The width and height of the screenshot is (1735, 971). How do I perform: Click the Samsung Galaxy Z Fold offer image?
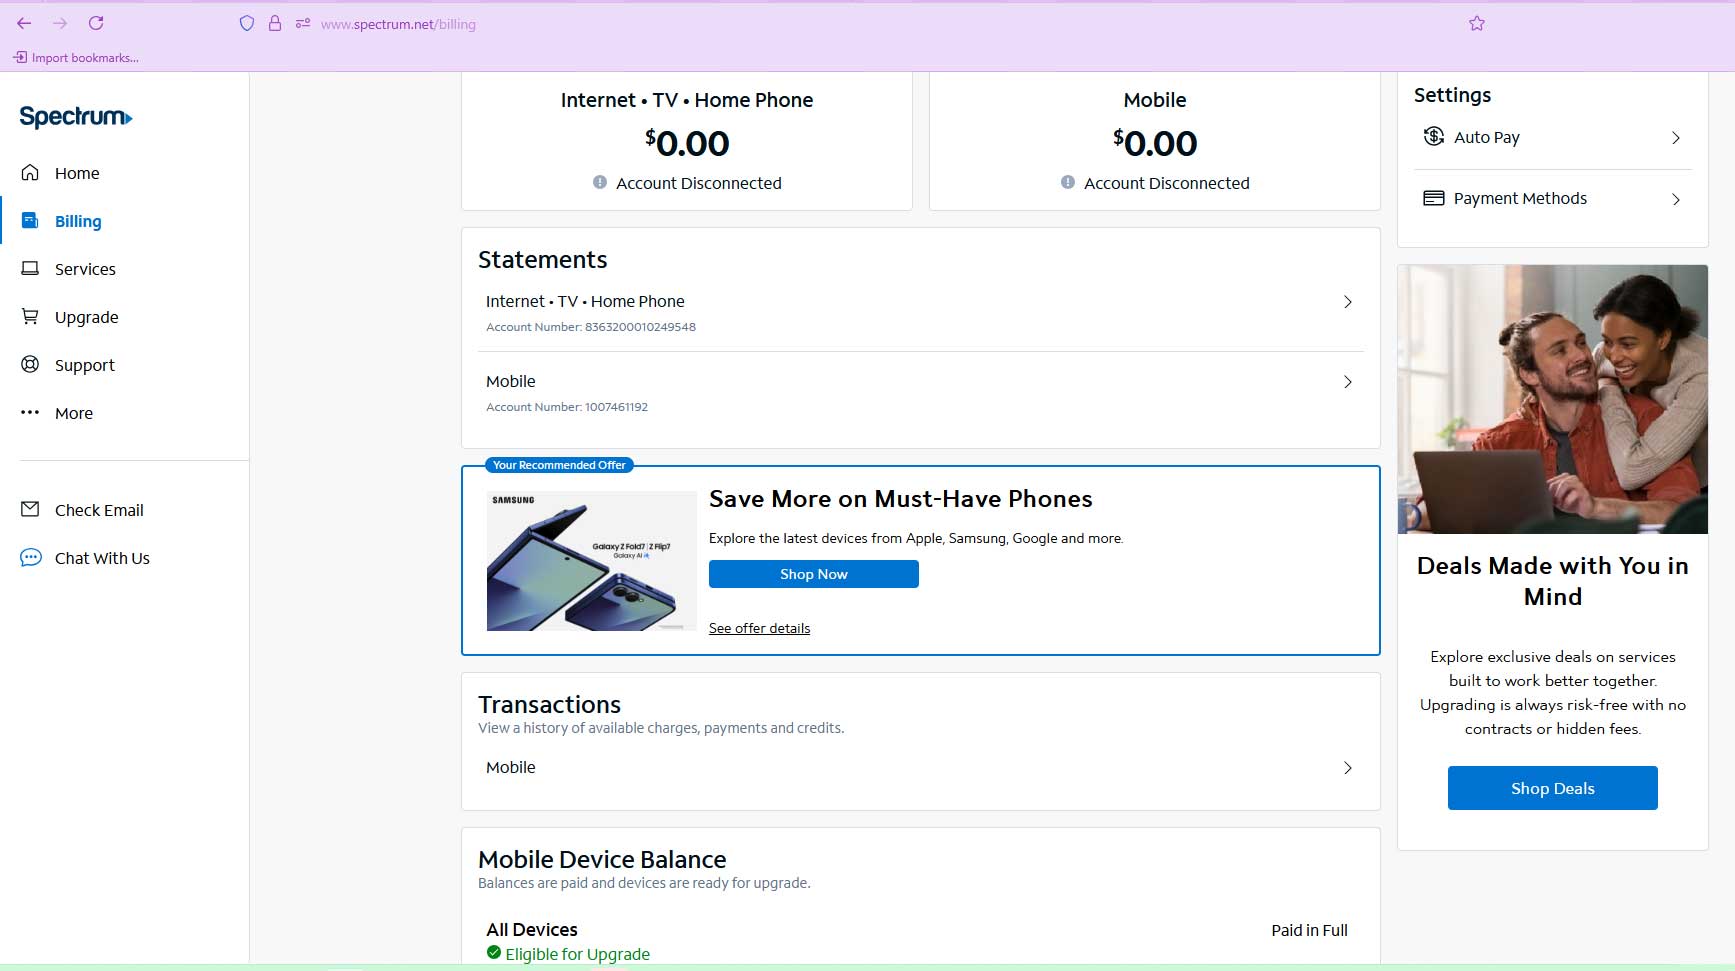tap(591, 561)
